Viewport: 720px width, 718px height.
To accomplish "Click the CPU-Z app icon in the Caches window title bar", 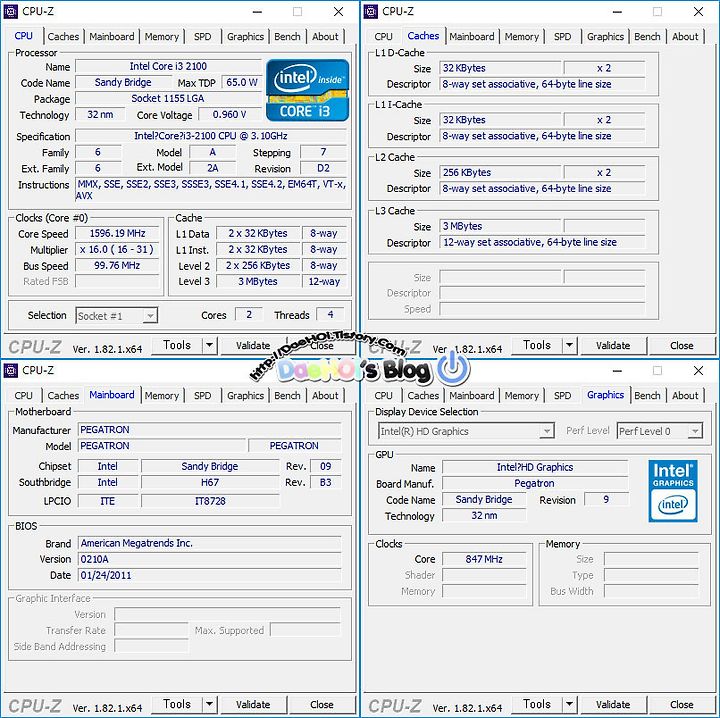I will 371,11.
